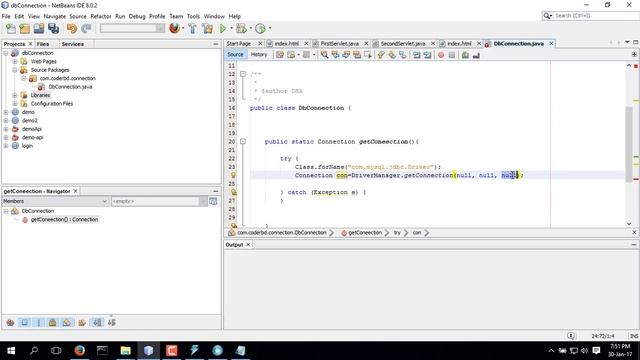
Task: Click the green Run Project arrow
Action: tap(223, 29)
